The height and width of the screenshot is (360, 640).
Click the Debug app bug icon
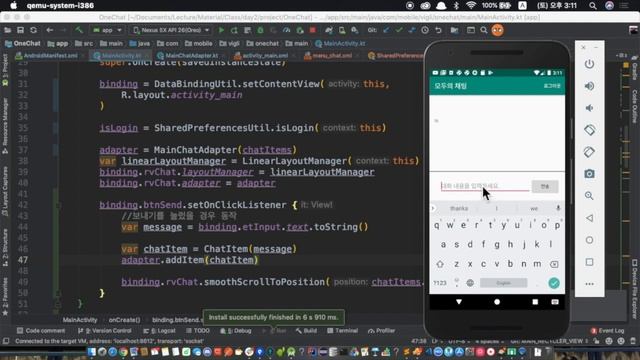(x=260, y=30)
